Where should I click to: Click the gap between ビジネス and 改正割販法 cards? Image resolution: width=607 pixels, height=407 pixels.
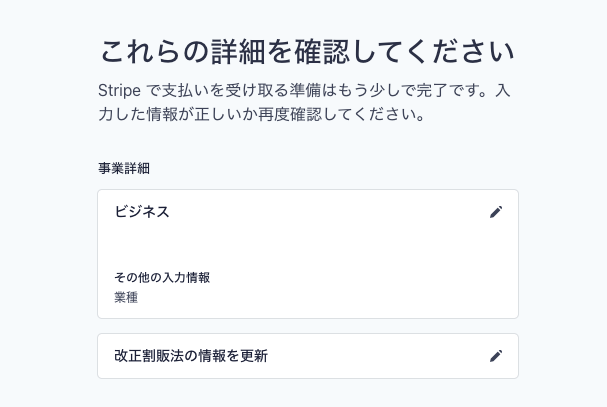307,326
